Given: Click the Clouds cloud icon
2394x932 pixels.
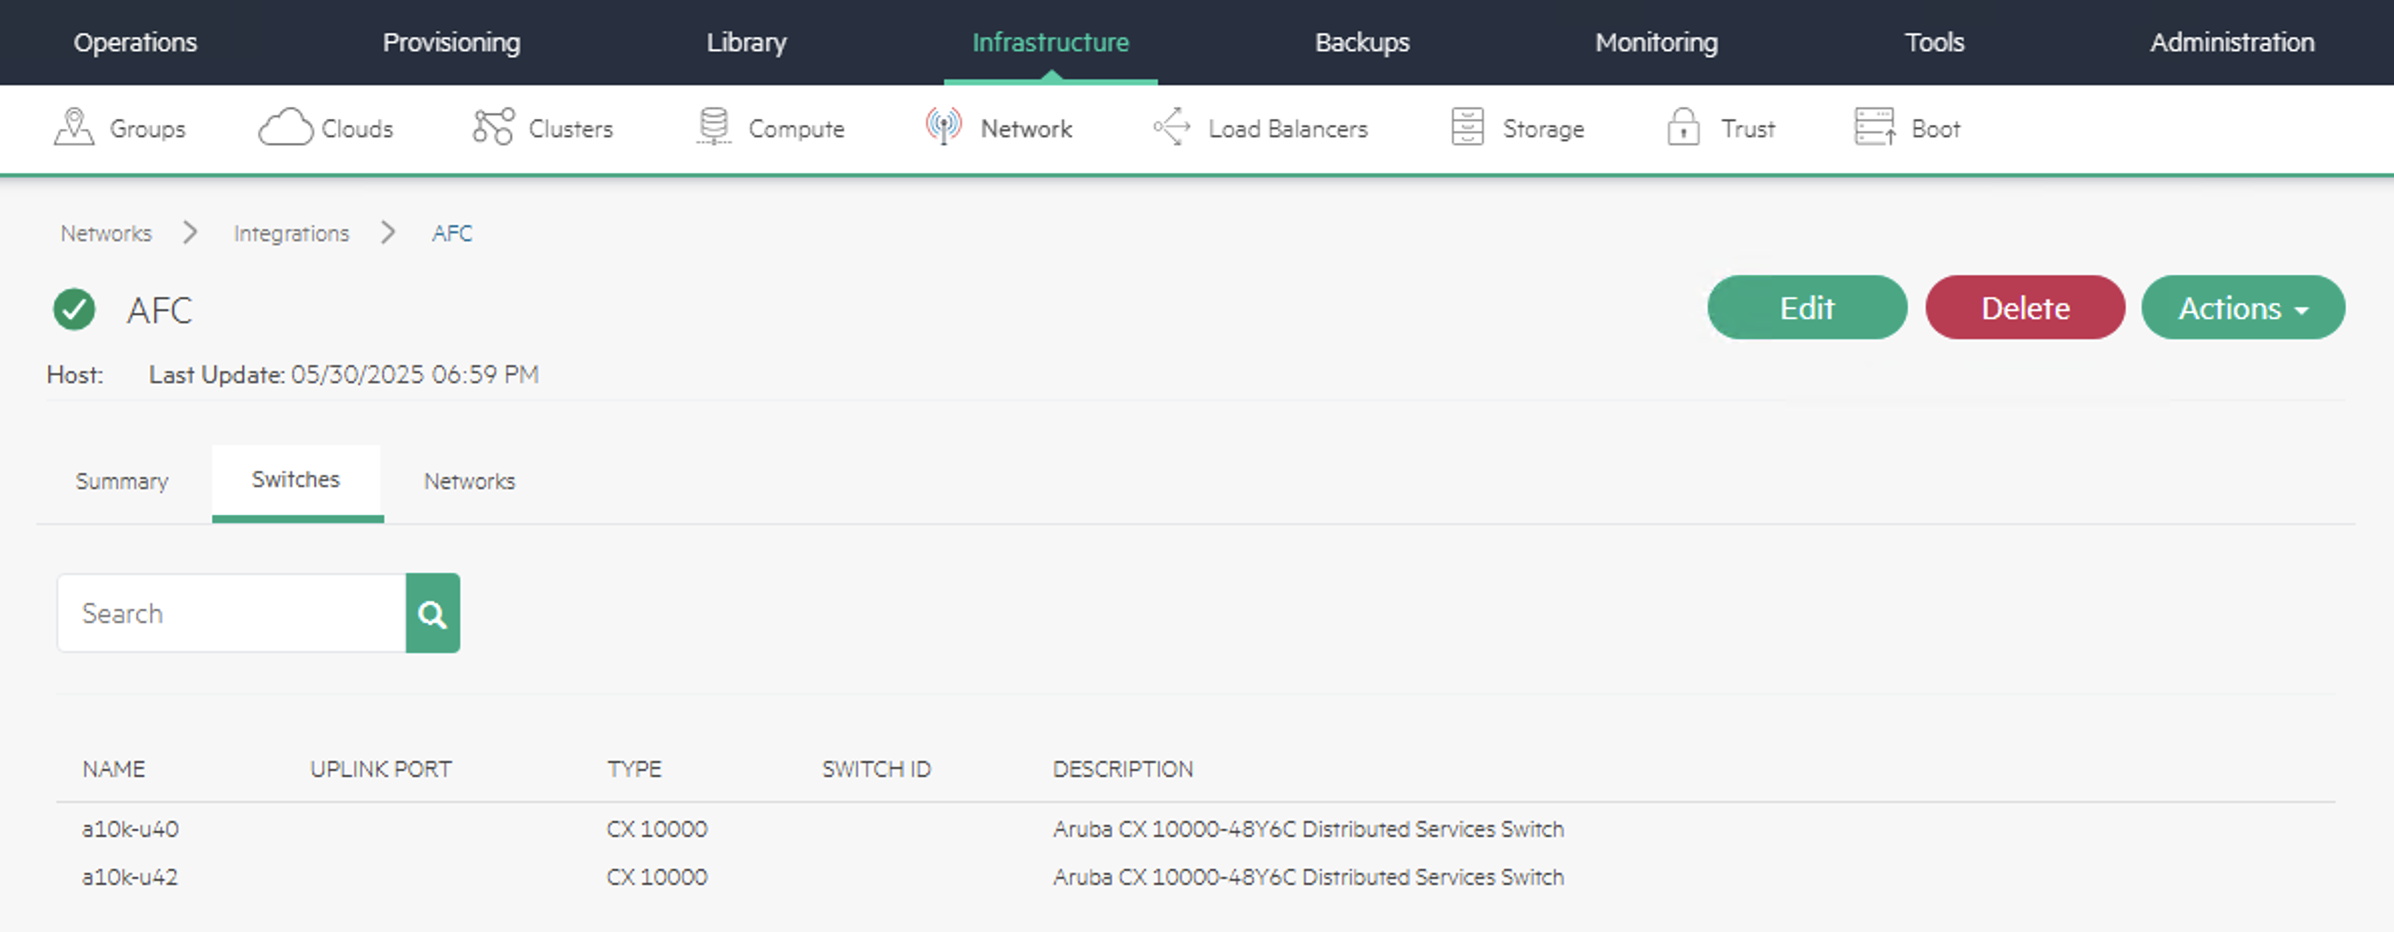Looking at the screenshot, I should tap(286, 128).
